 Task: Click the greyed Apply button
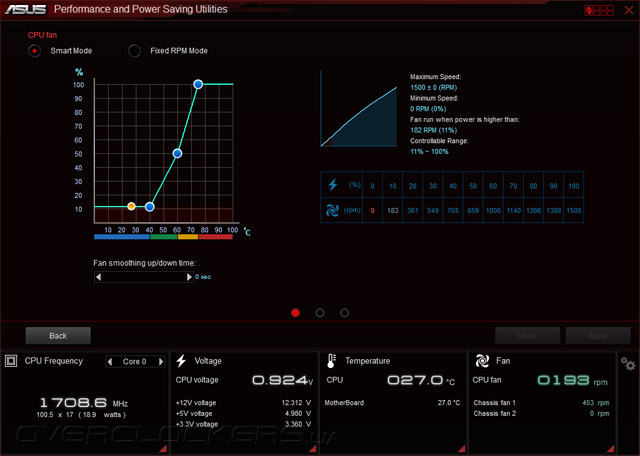598,336
